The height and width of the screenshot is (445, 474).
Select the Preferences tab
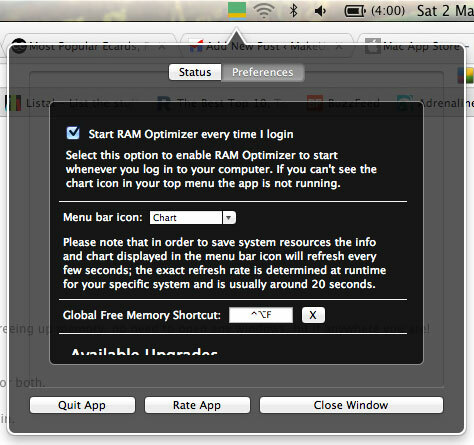click(x=263, y=72)
